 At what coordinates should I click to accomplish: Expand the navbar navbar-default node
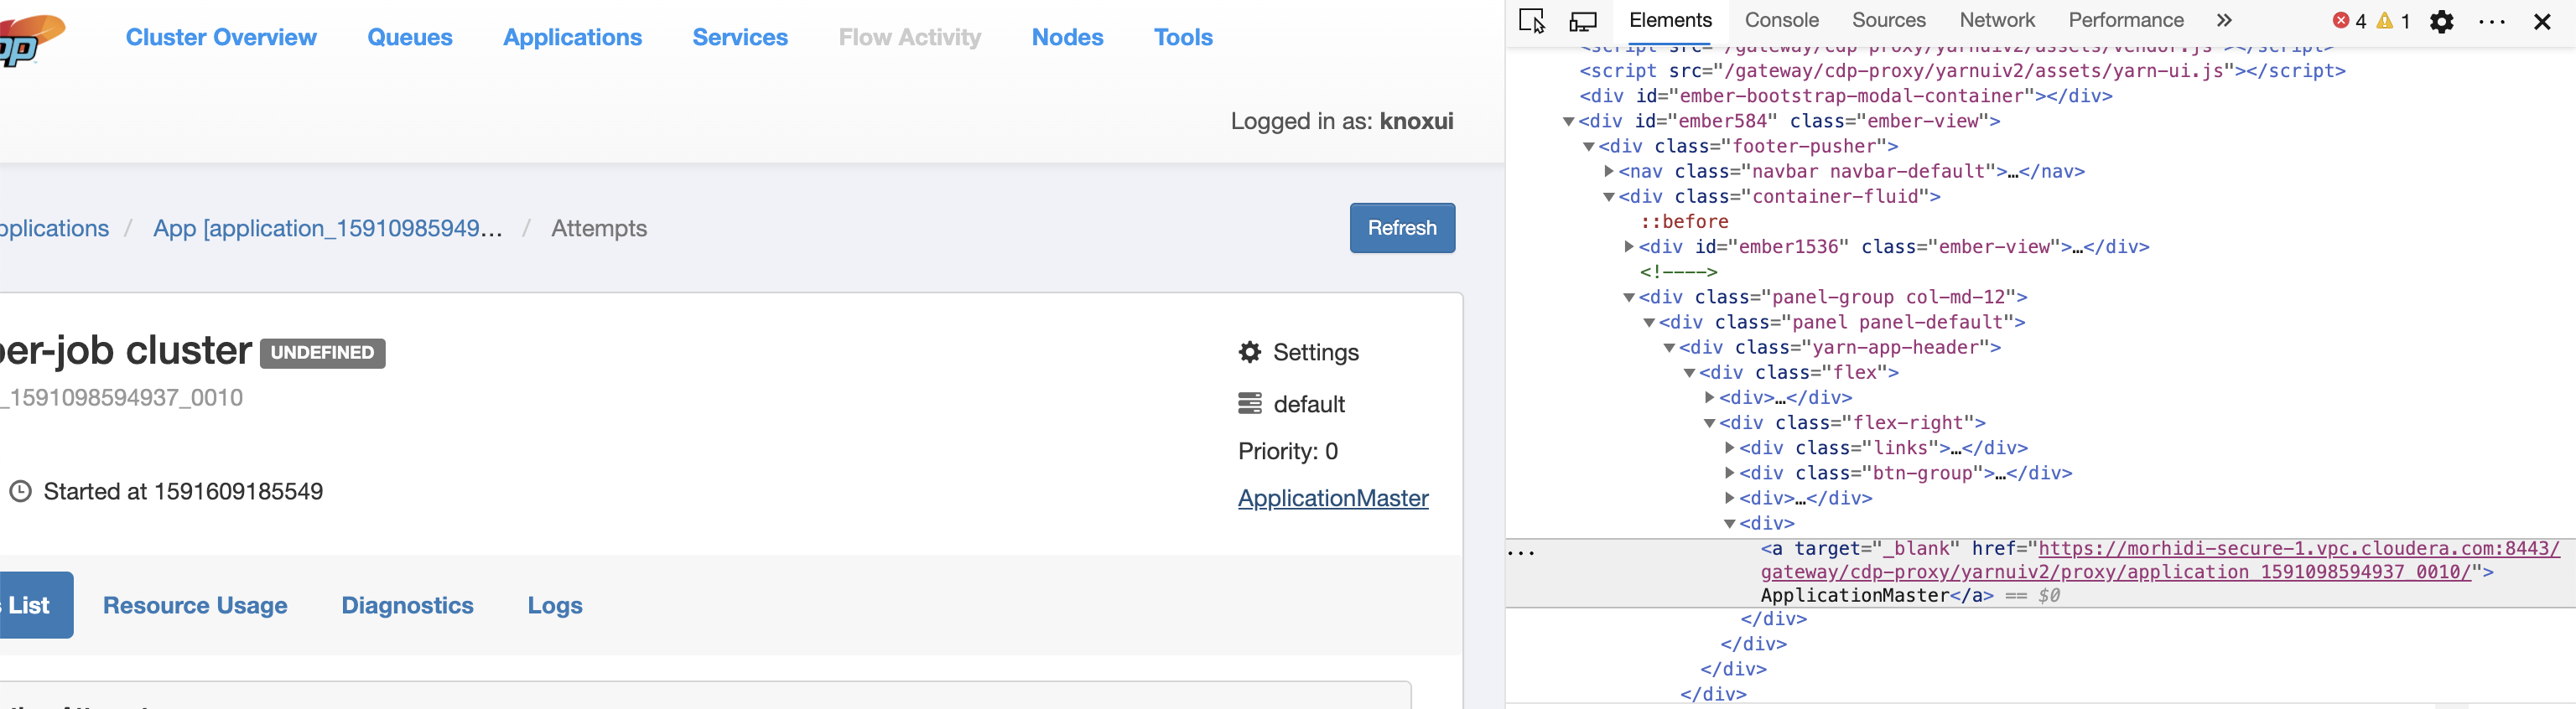tap(1609, 172)
